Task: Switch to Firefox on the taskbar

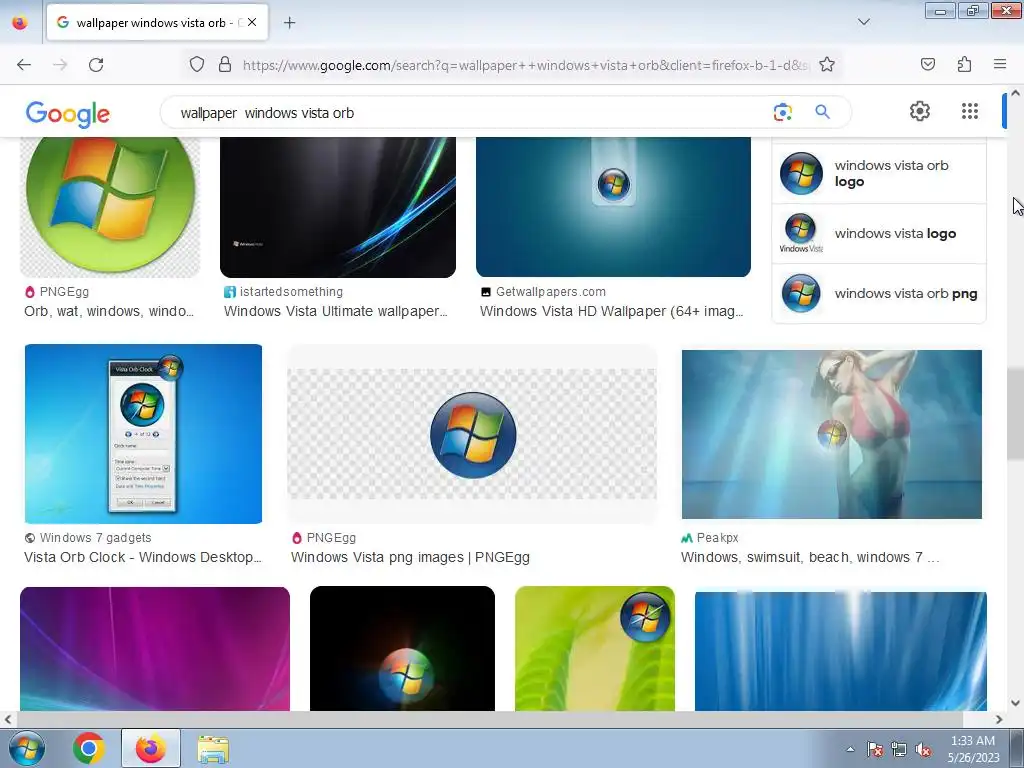Action: (150, 748)
